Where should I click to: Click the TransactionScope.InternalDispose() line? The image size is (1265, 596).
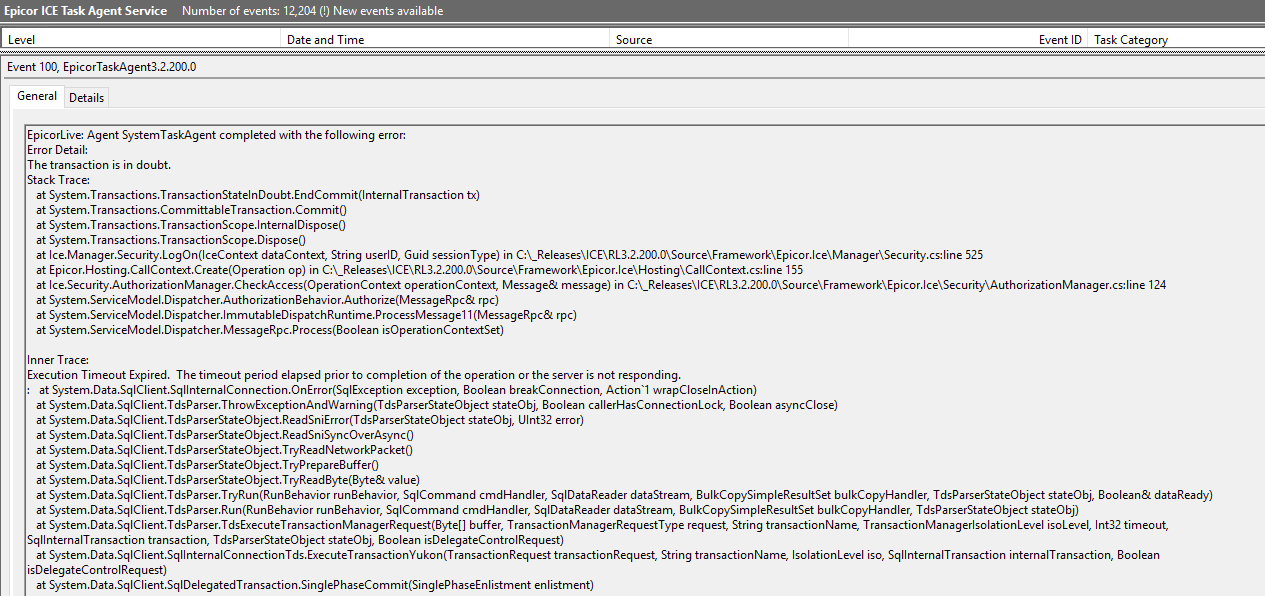[190, 225]
